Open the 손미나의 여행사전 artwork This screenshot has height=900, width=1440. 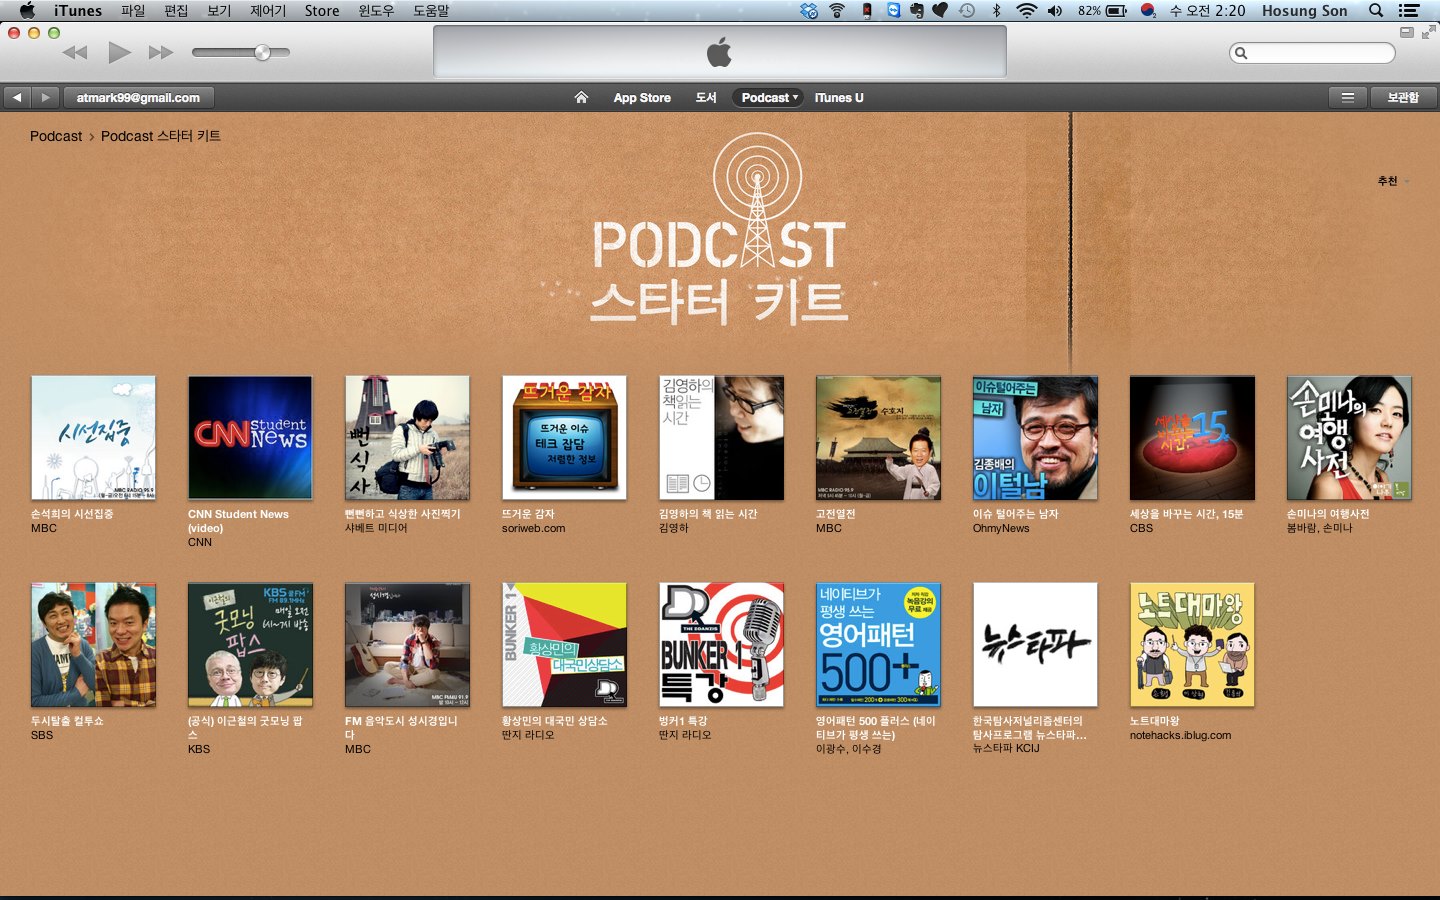[1349, 438]
